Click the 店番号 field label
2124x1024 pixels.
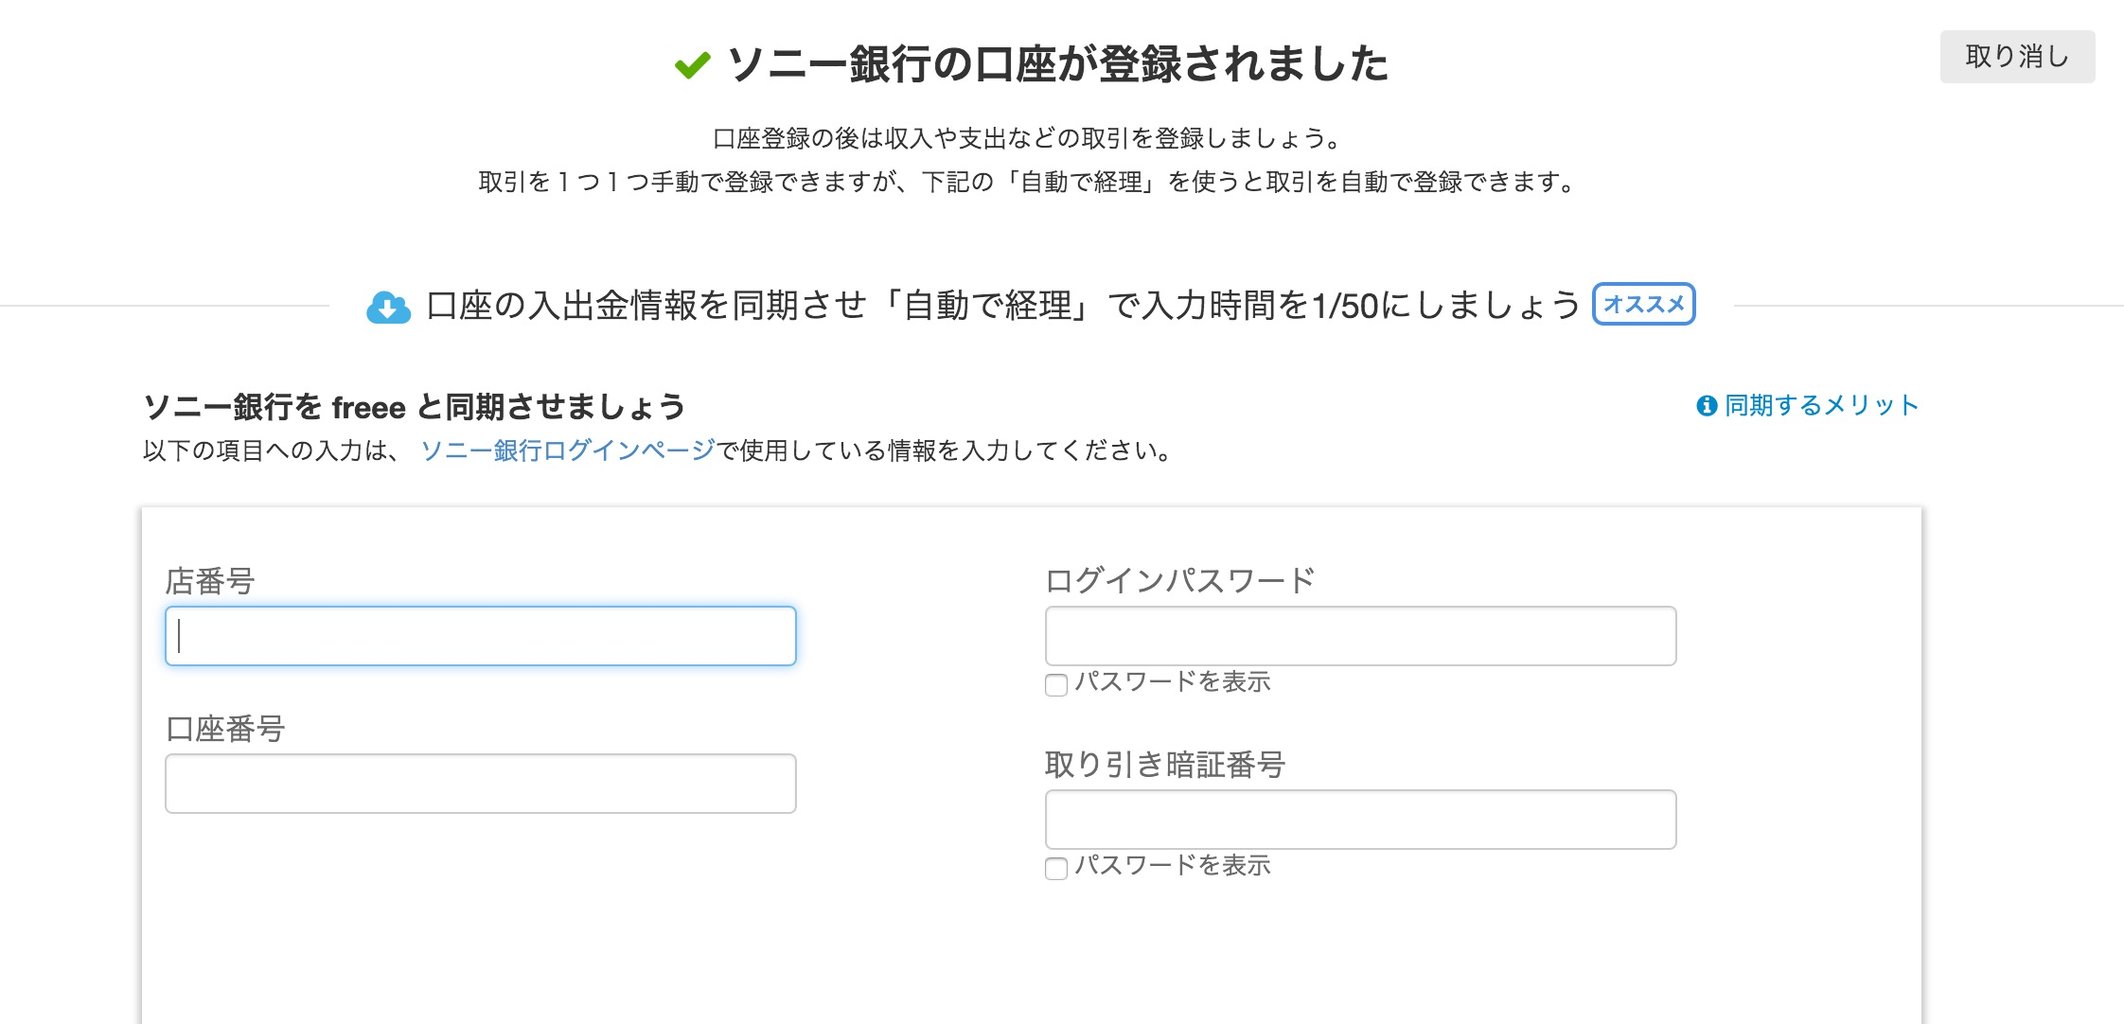tap(210, 580)
